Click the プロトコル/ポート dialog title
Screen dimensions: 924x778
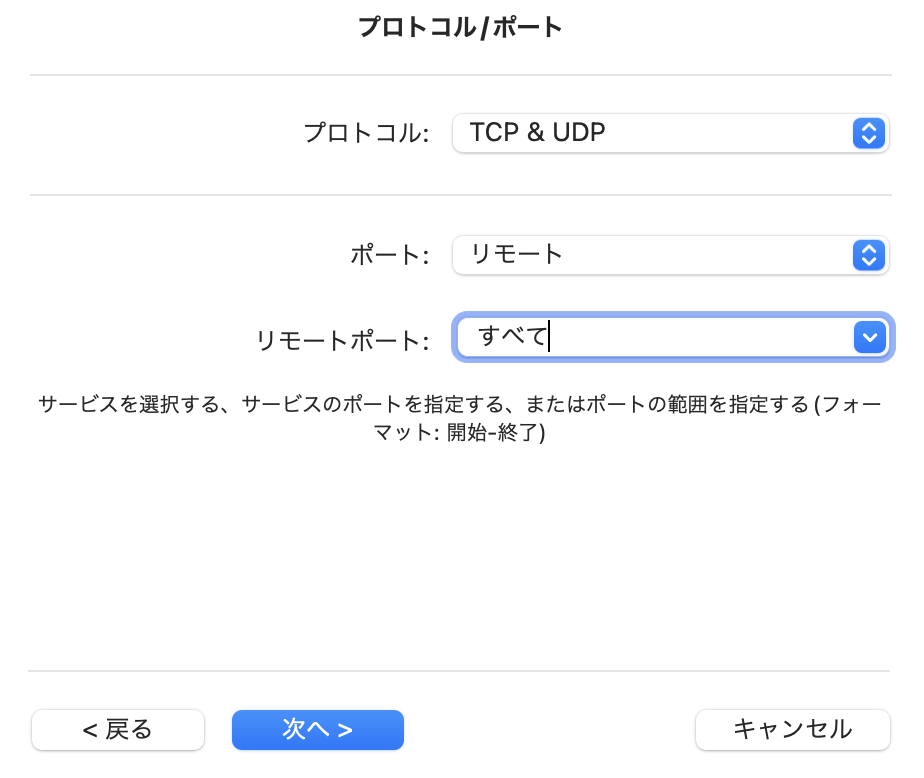pos(460,27)
